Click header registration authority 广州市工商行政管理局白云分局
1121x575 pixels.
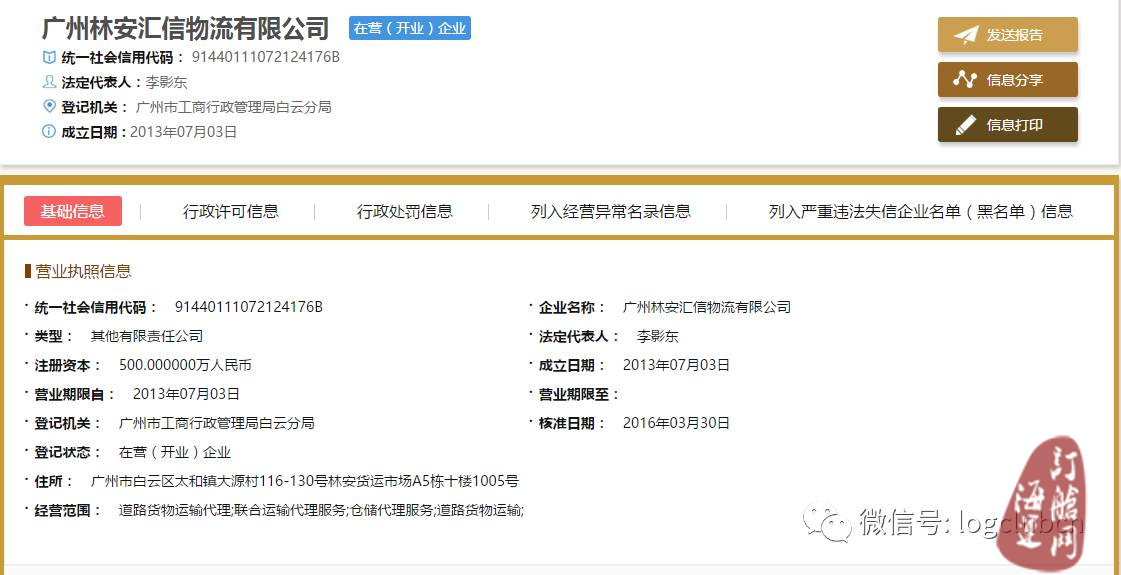click(233, 107)
